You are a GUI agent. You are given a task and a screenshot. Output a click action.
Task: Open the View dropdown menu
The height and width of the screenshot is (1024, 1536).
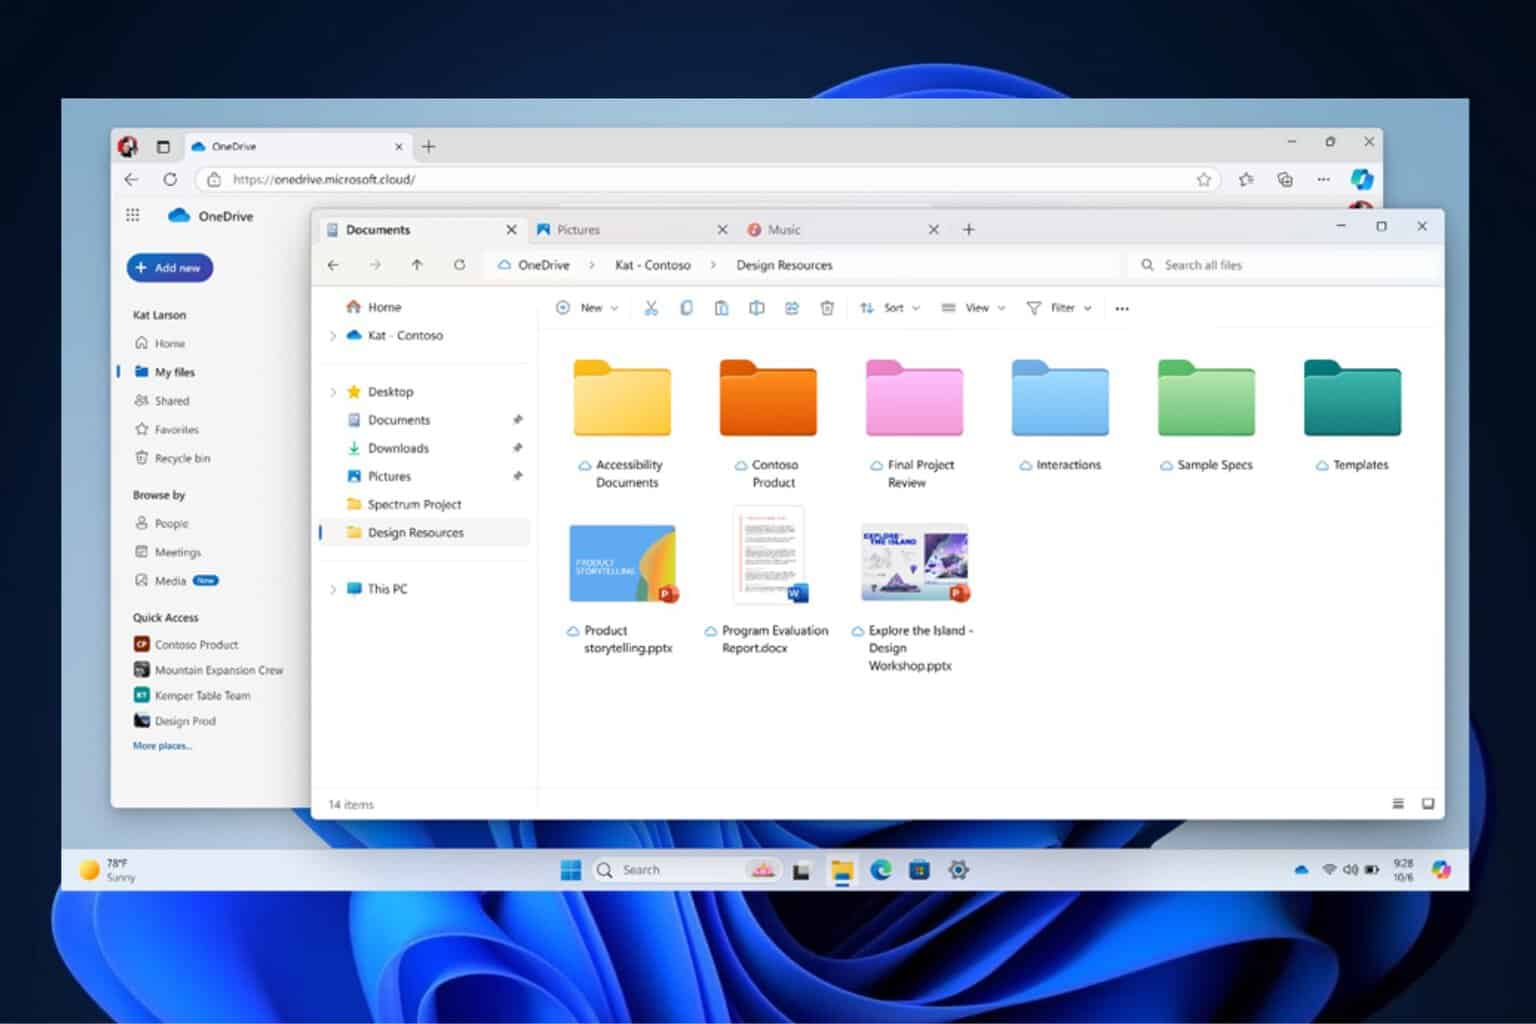[973, 308]
